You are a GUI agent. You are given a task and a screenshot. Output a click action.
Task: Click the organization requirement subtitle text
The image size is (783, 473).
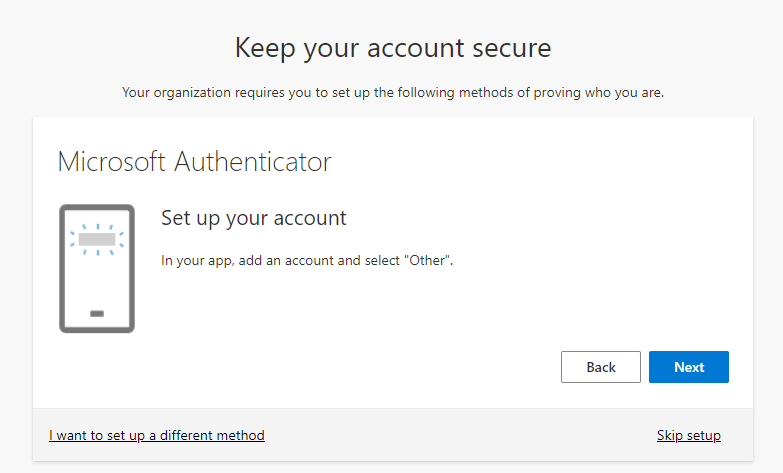(x=393, y=93)
